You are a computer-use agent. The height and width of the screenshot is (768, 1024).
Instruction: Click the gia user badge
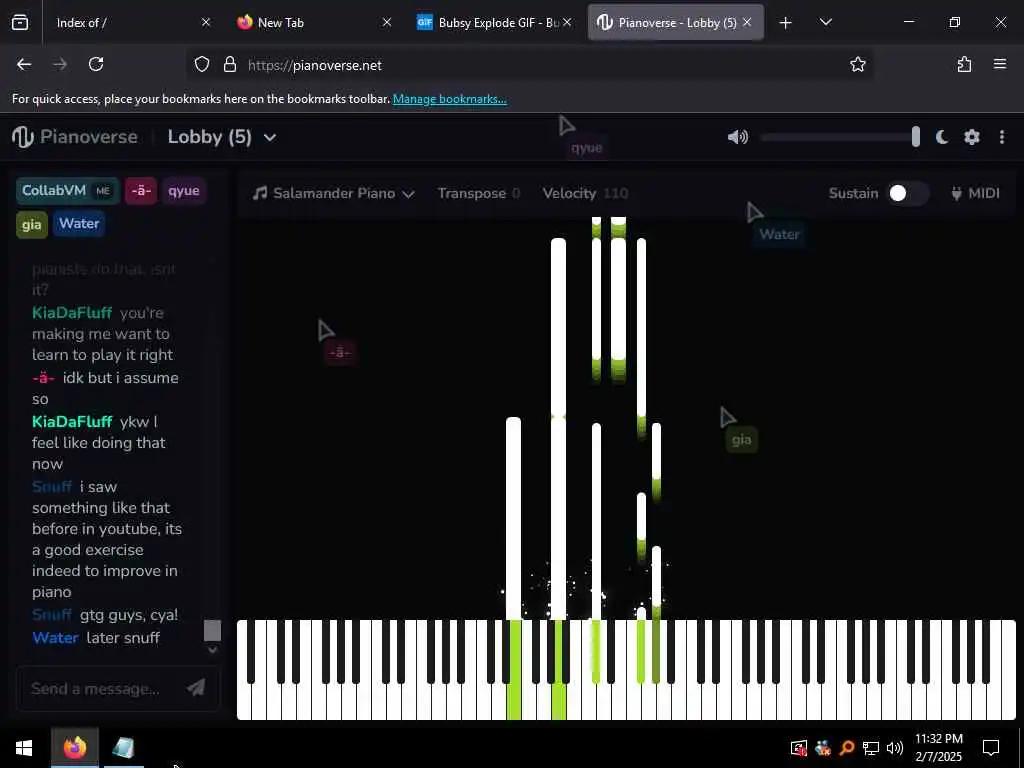31,225
